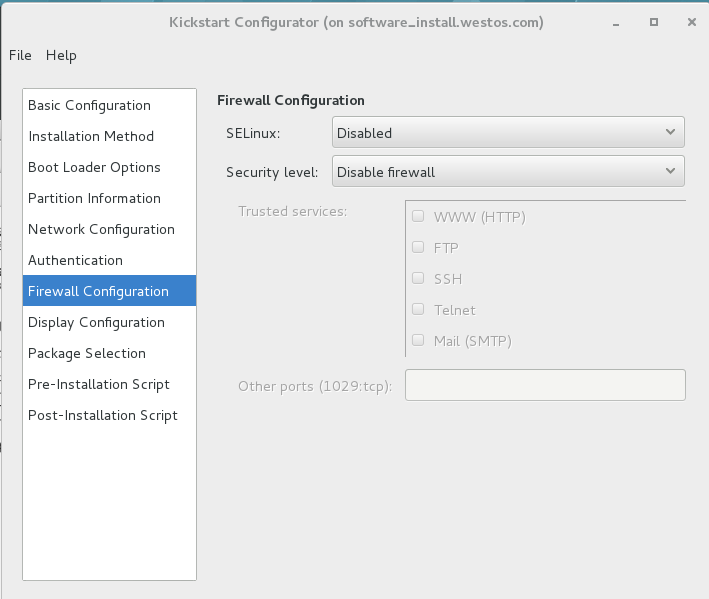Select Basic Configuration in sidebar
Screen dimensions: 709x599
coord(89,105)
